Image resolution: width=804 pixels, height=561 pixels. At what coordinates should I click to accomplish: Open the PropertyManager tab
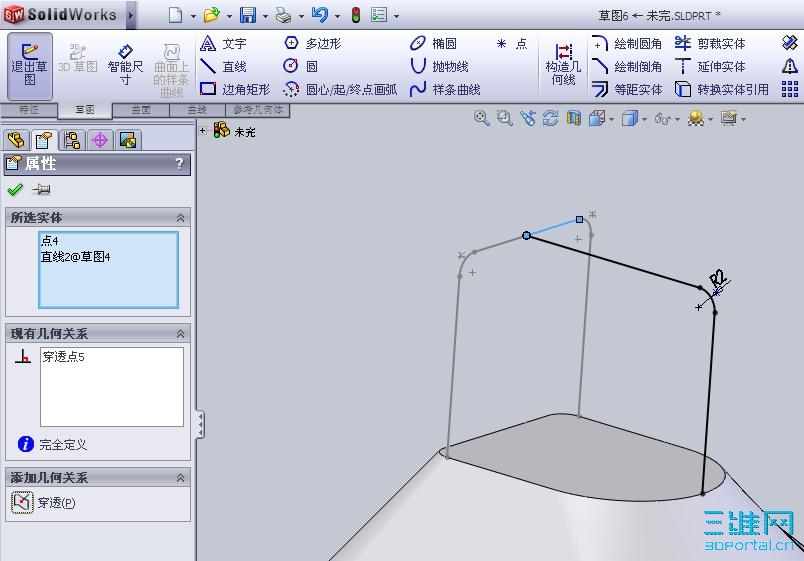pyautogui.click(x=44, y=139)
